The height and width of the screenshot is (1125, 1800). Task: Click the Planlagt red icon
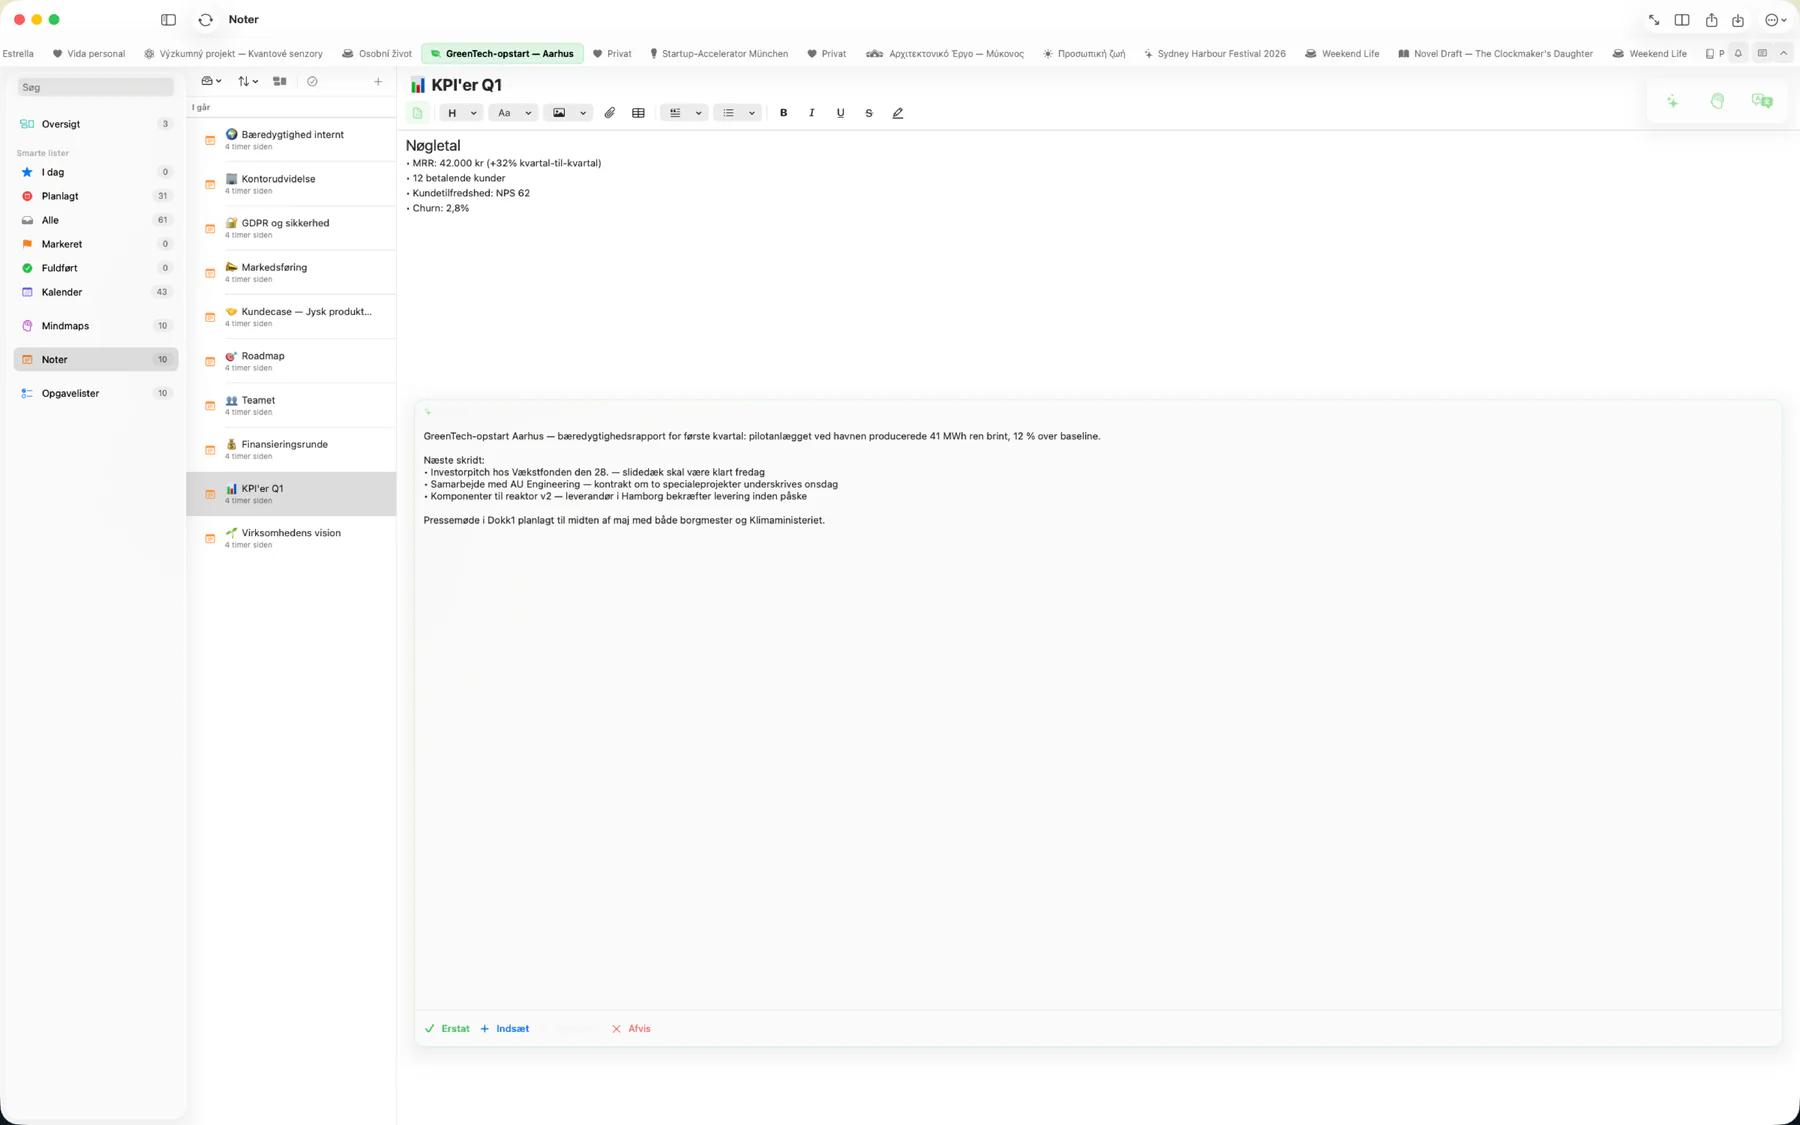27,196
